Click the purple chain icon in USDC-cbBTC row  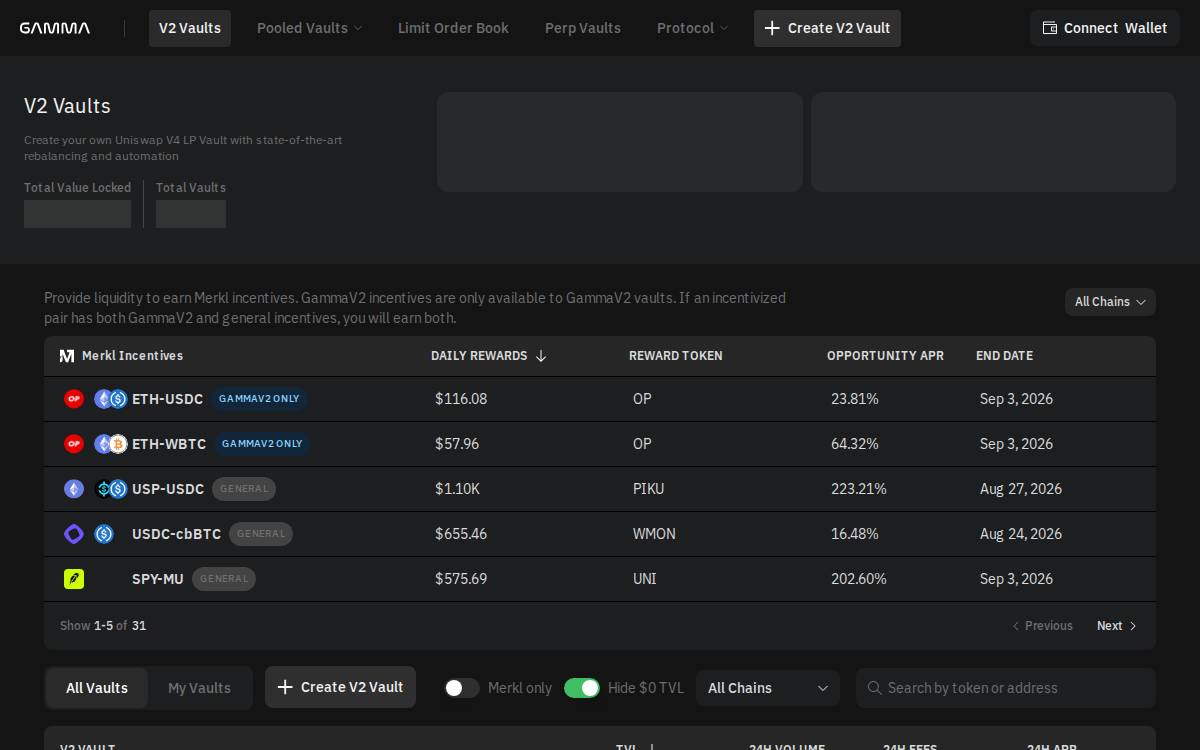point(74,534)
